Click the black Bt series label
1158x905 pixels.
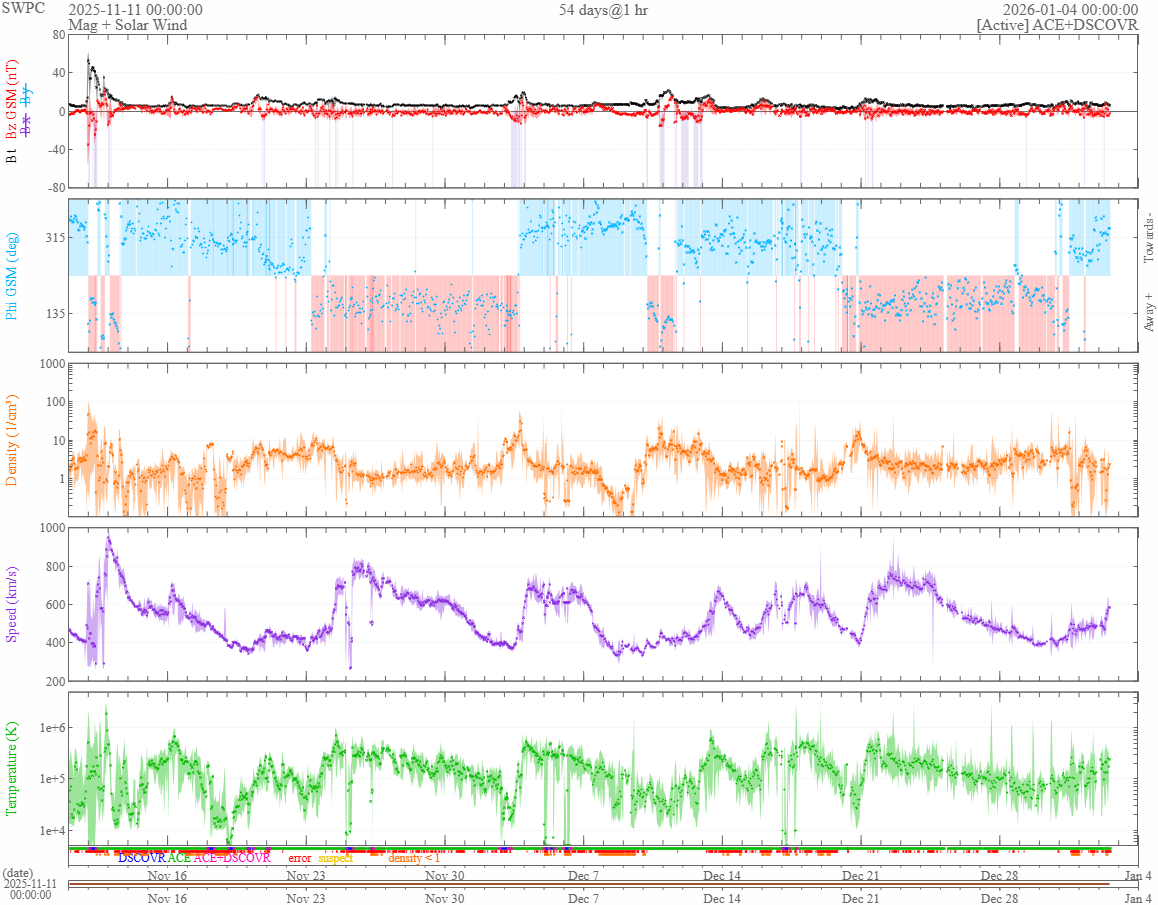pos(13,155)
